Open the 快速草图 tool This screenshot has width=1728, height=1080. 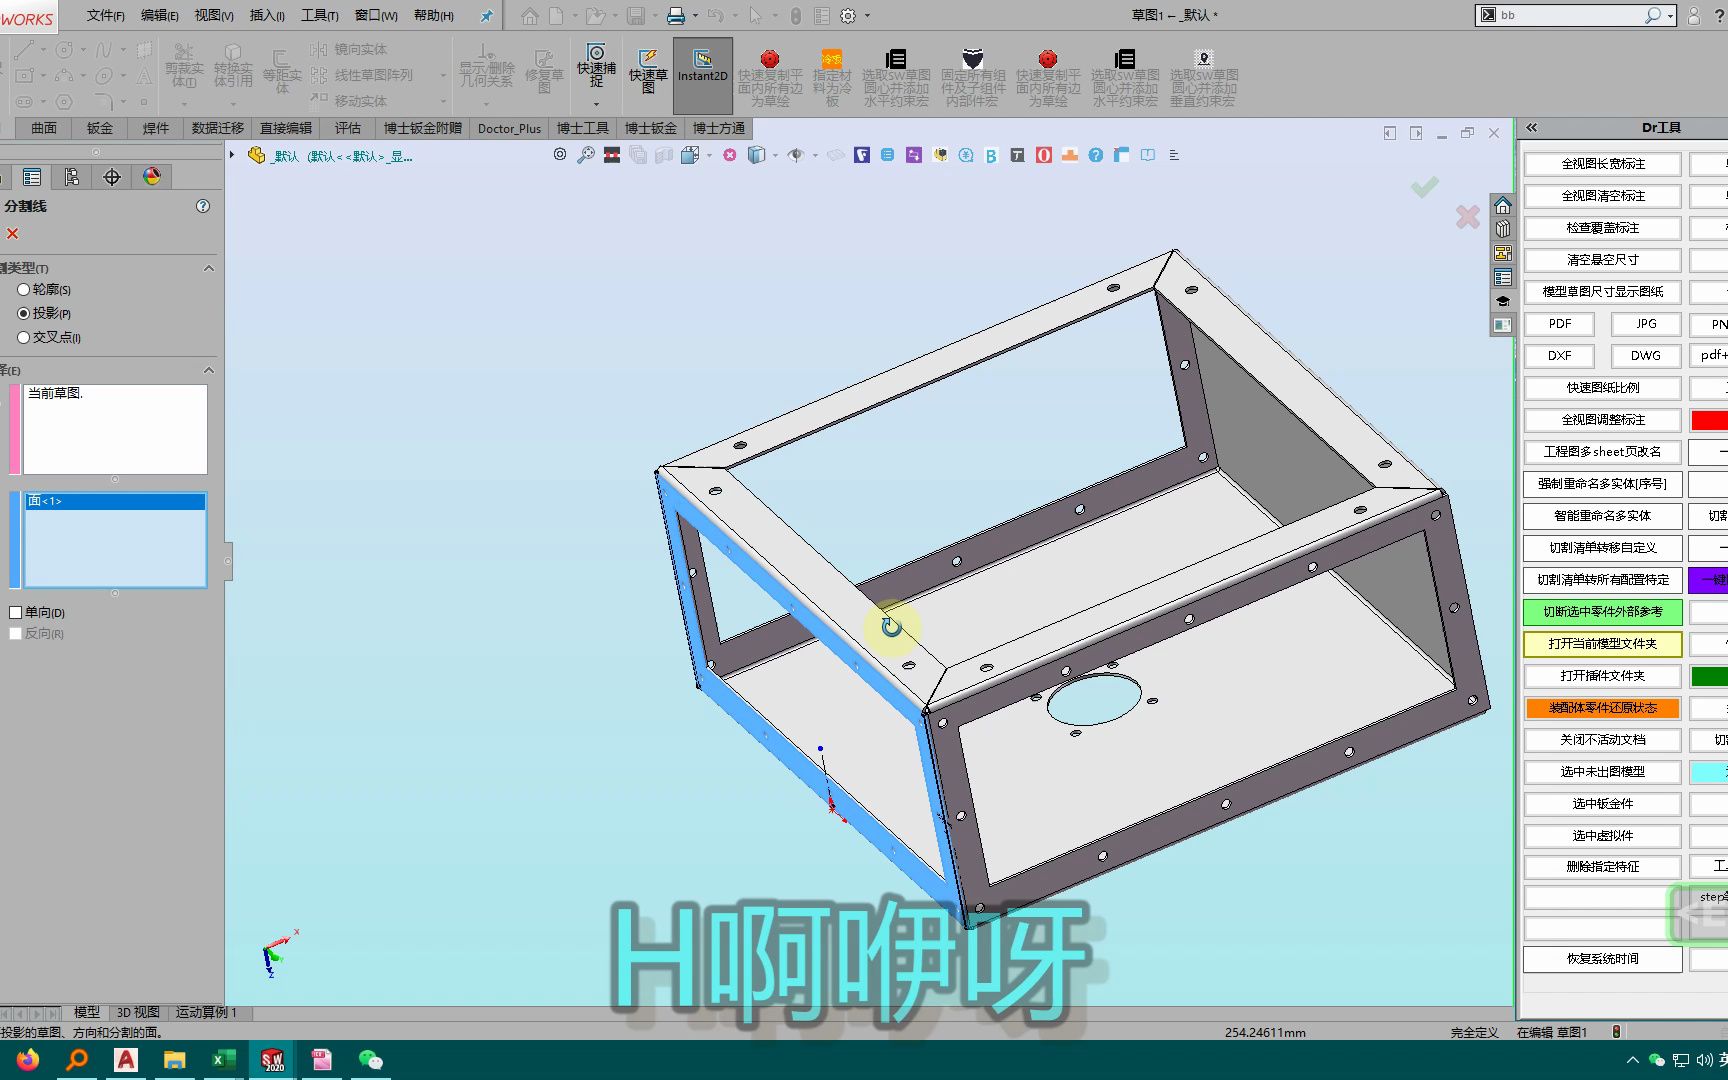[648, 70]
